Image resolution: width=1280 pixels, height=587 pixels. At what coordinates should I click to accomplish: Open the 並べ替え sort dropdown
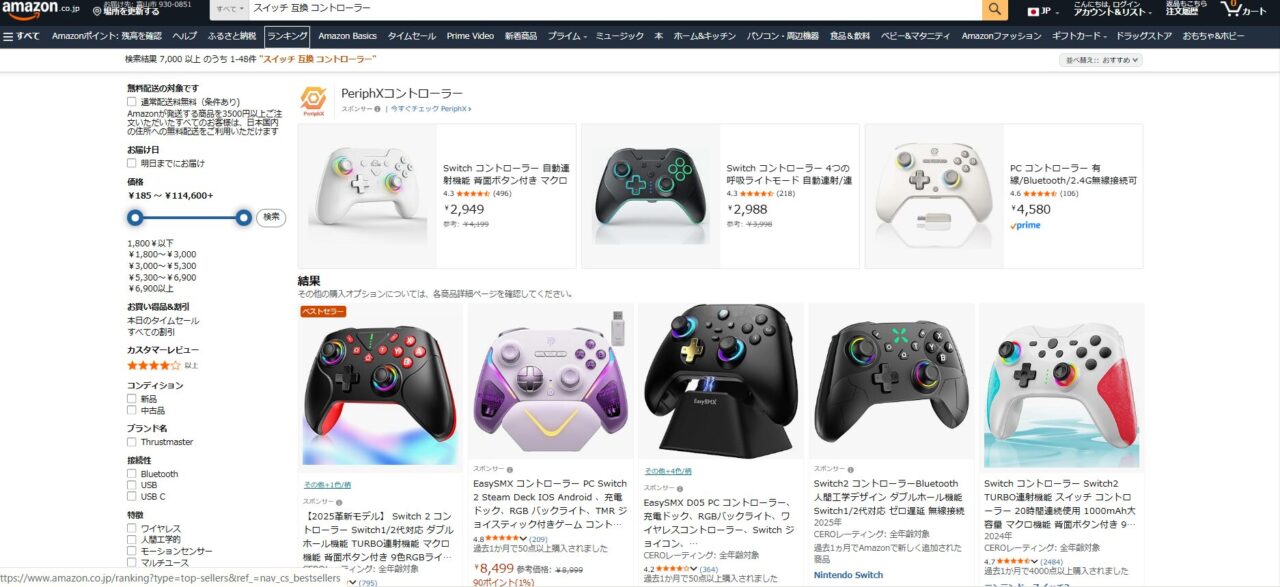1101,60
